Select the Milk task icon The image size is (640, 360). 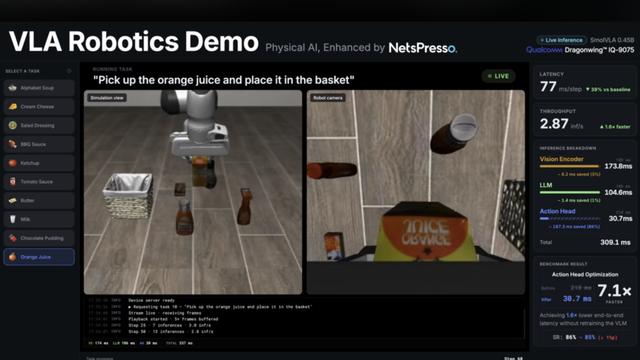(x=13, y=219)
